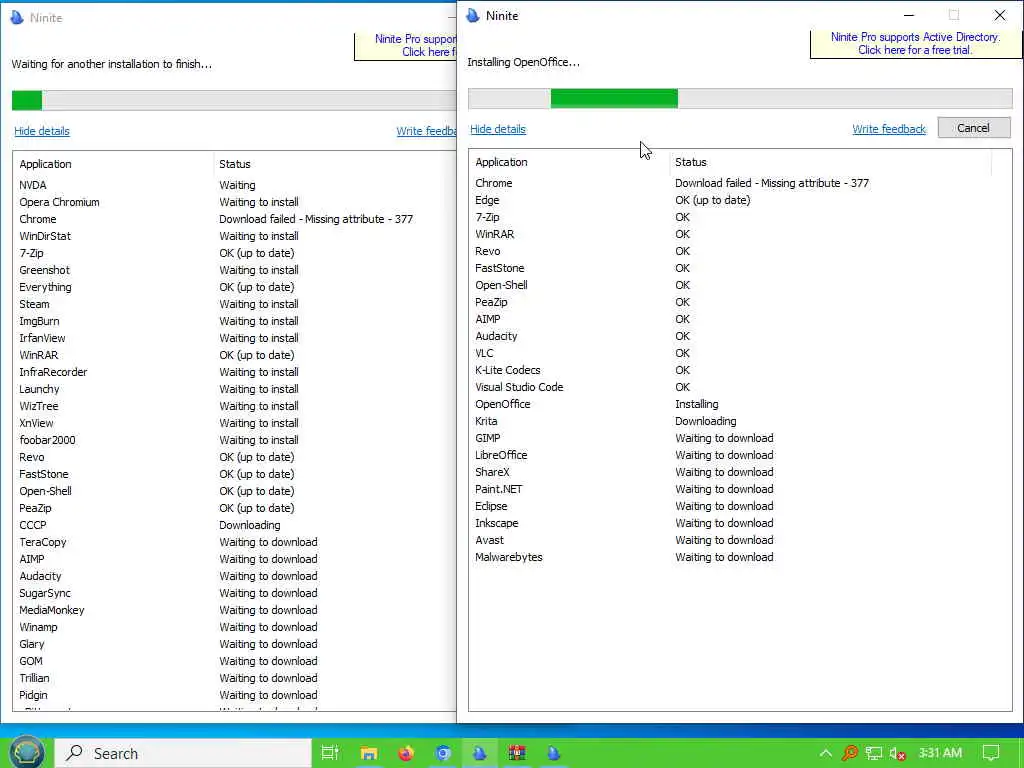Select the Ninite taskbar icon right of WinRAR
Viewport: 1024px width, 768px height.
[x=554, y=753]
